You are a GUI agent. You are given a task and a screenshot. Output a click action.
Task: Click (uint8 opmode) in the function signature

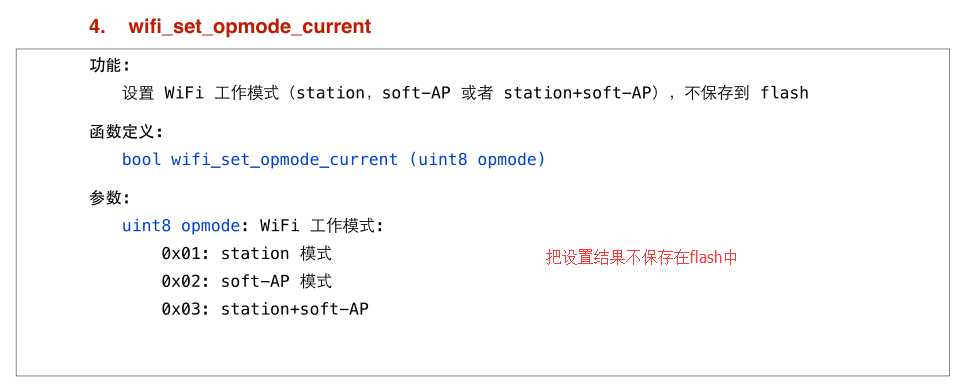pyautogui.click(x=477, y=160)
